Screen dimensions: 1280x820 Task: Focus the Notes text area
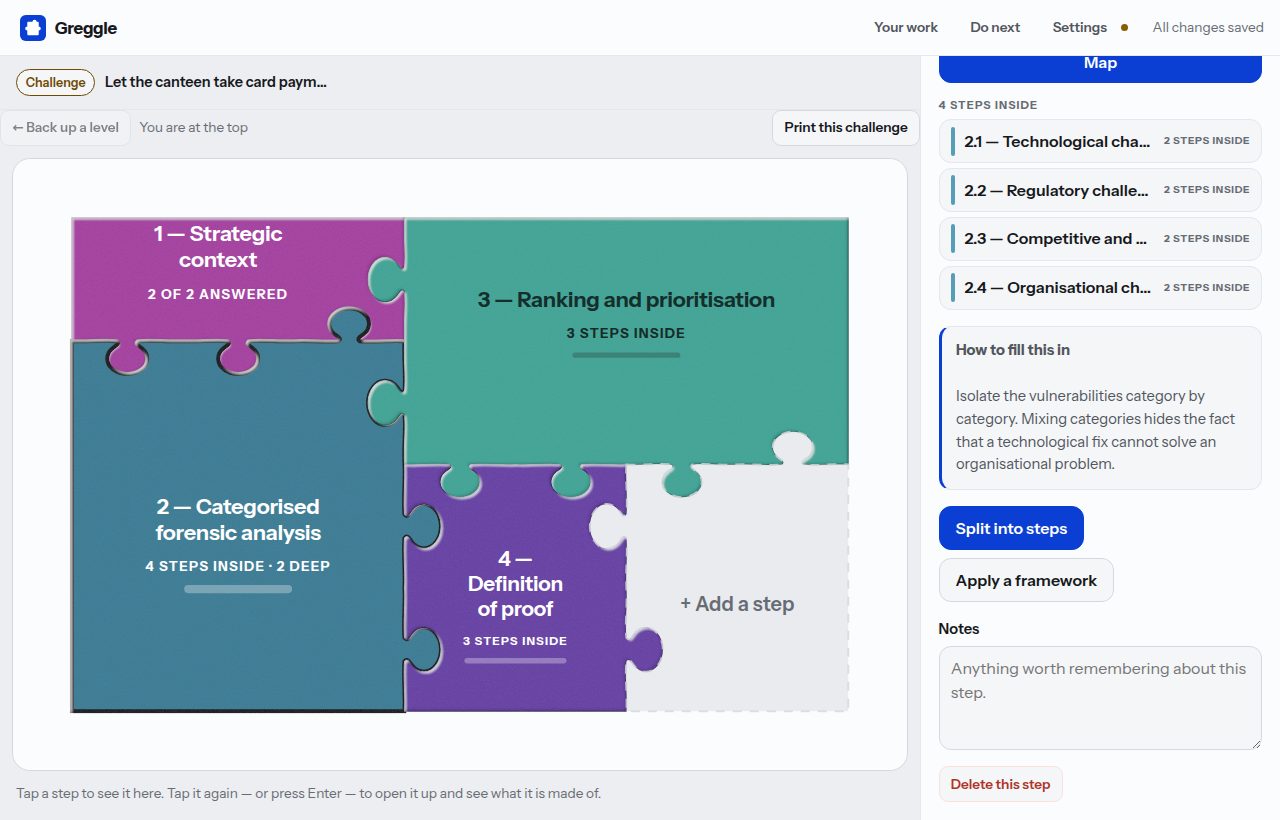tap(1100, 698)
